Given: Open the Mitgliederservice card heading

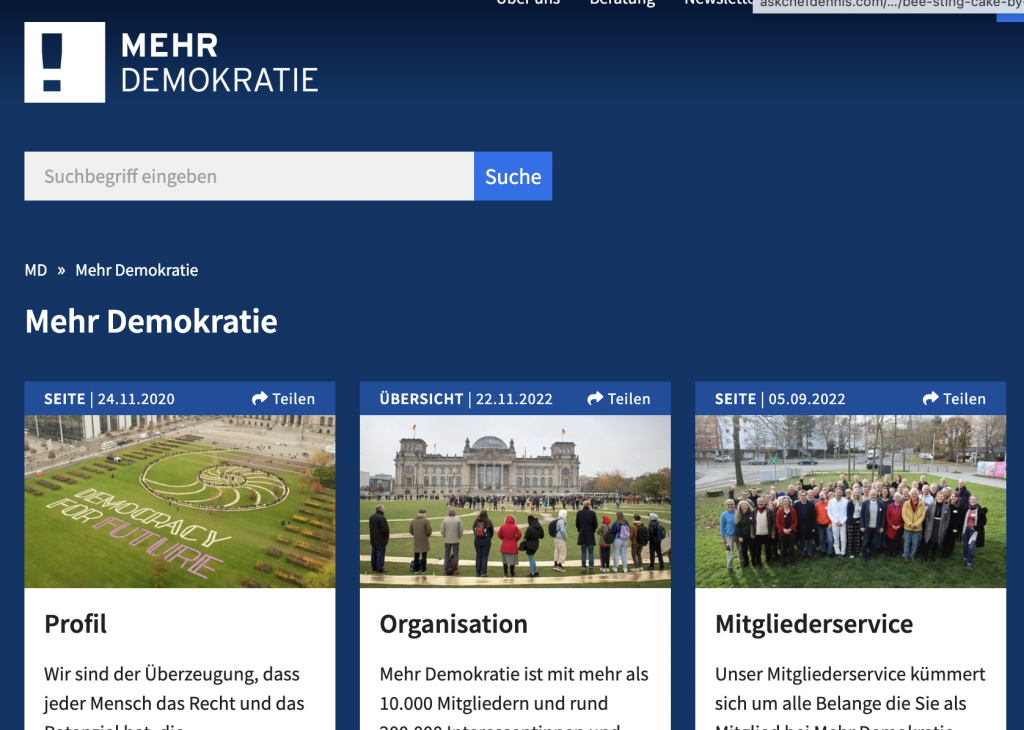Looking at the screenshot, I should point(814,624).
